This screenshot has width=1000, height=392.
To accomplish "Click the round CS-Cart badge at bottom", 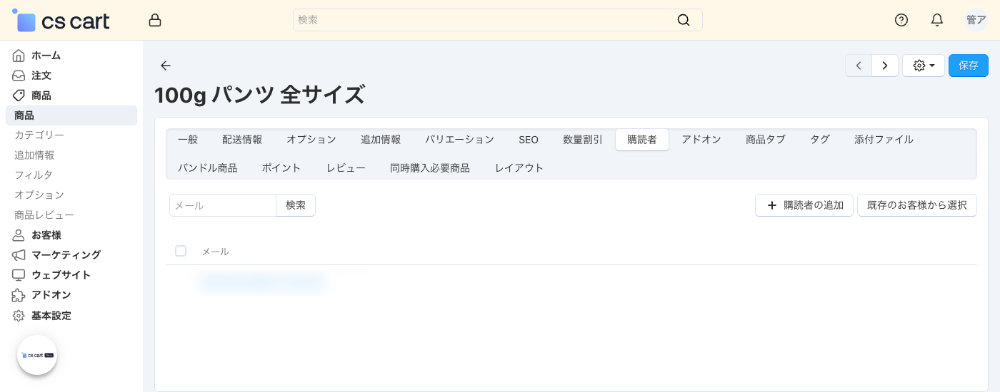I will (37, 355).
